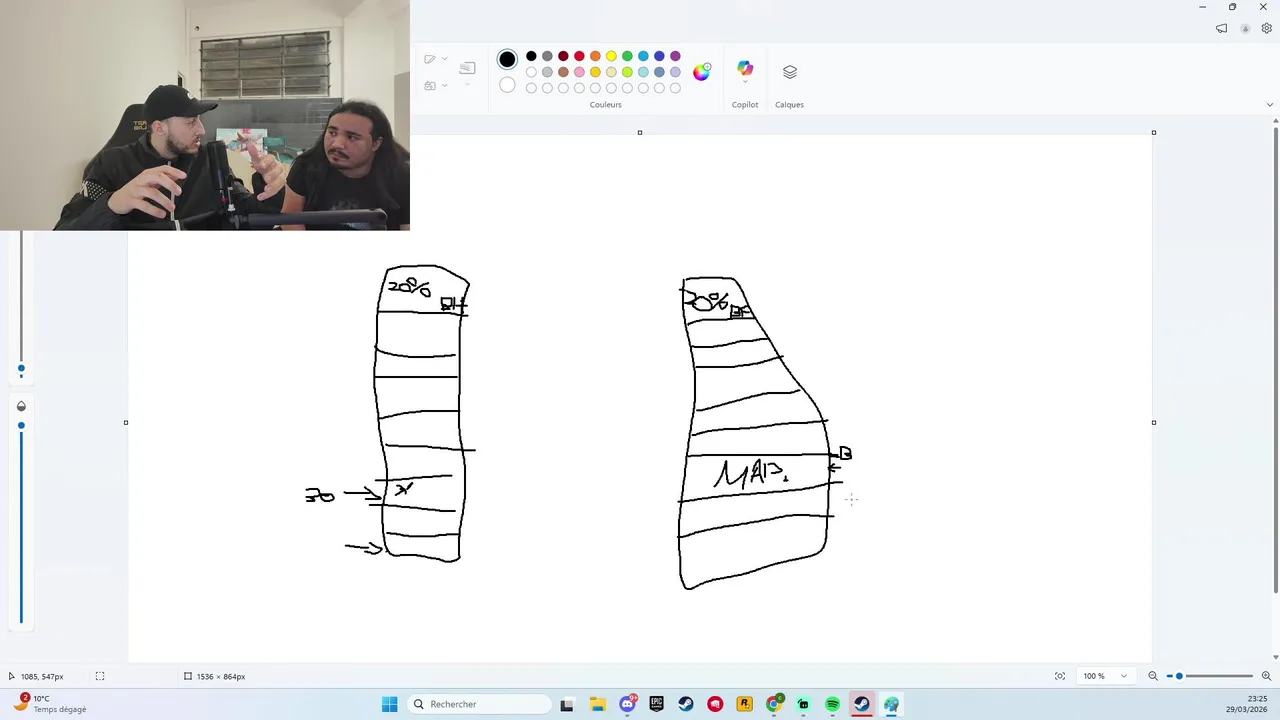The image size is (1280, 720).
Task: Select the primary black color circle
Action: coord(507,60)
